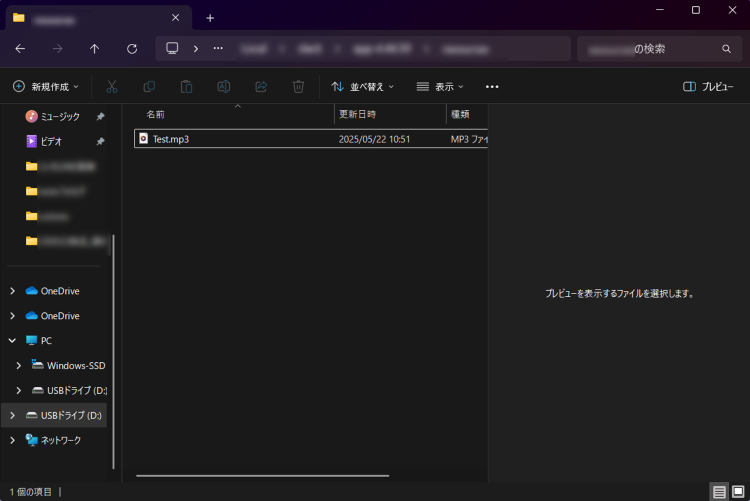Viewport: 750px width, 501px height.
Task: Select the Test.mp3 file
Action: (x=311, y=139)
